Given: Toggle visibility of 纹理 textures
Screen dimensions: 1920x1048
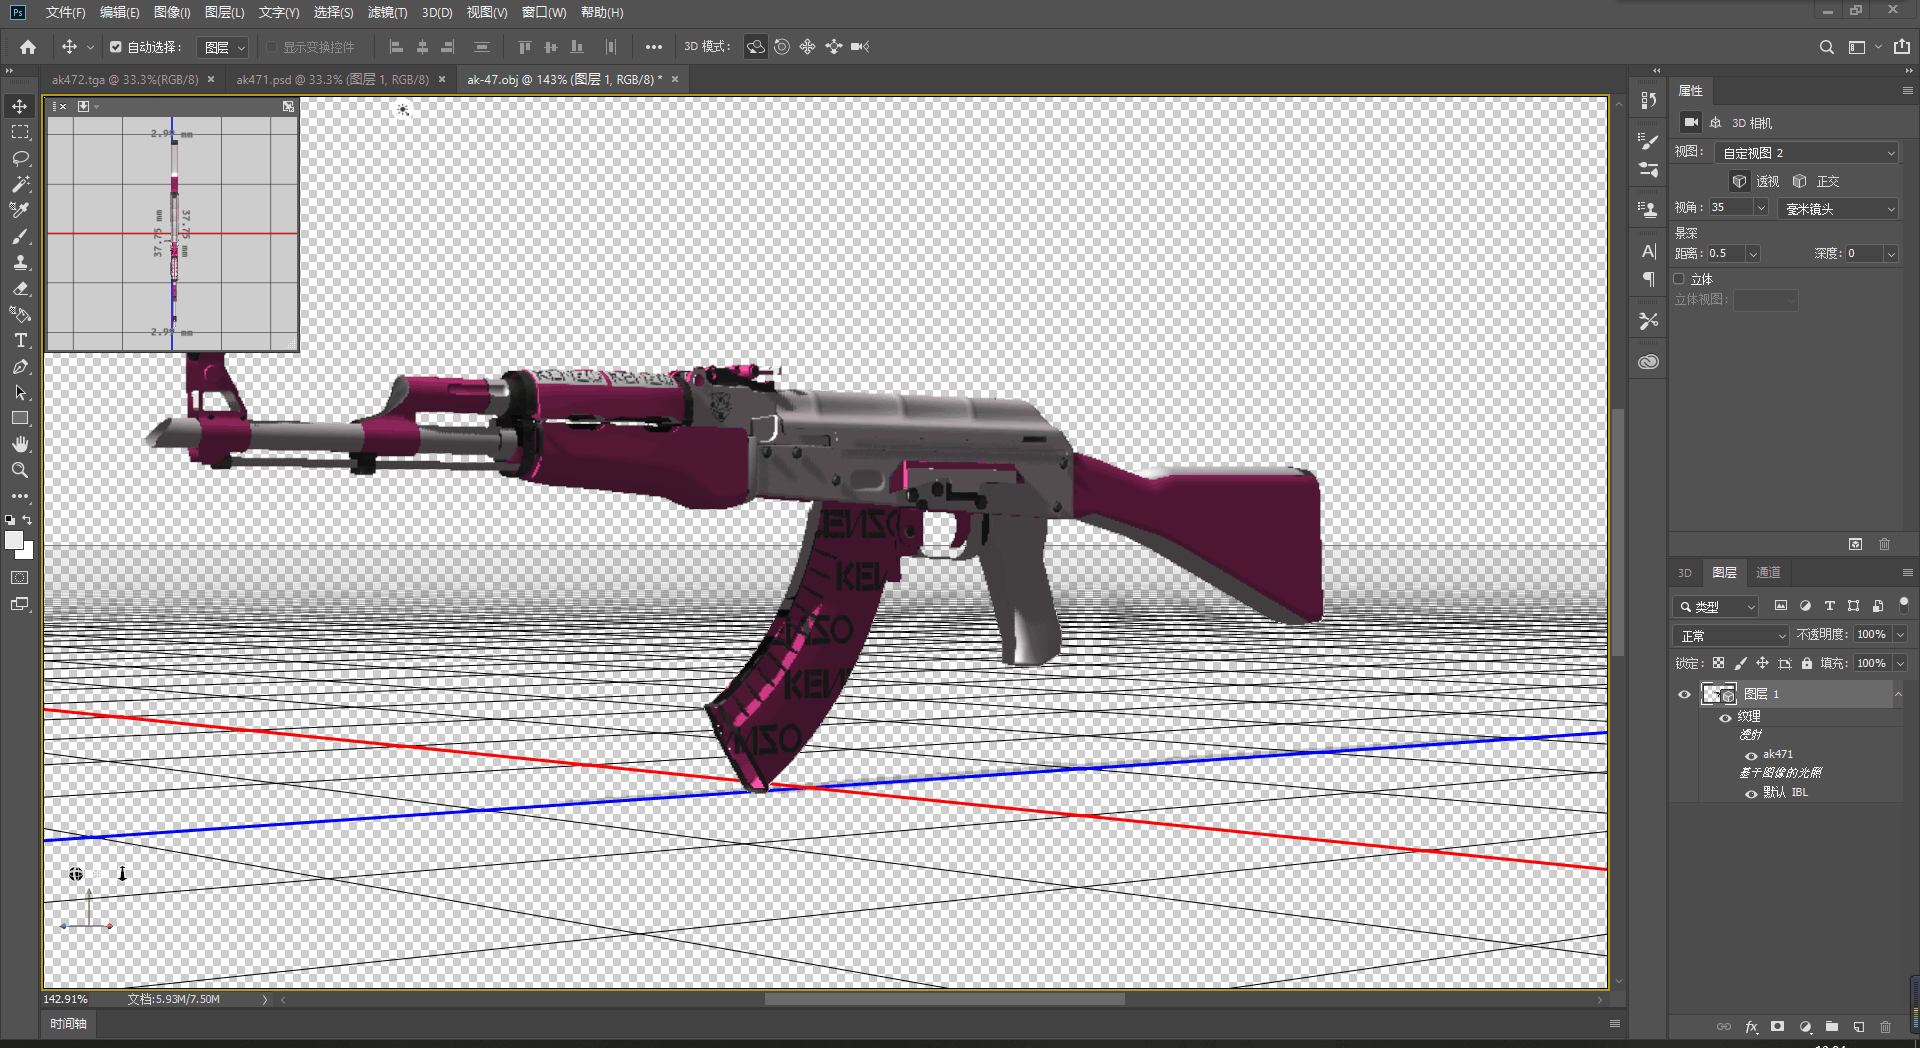Looking at the screenshot, I should [x=1725, y=717].
